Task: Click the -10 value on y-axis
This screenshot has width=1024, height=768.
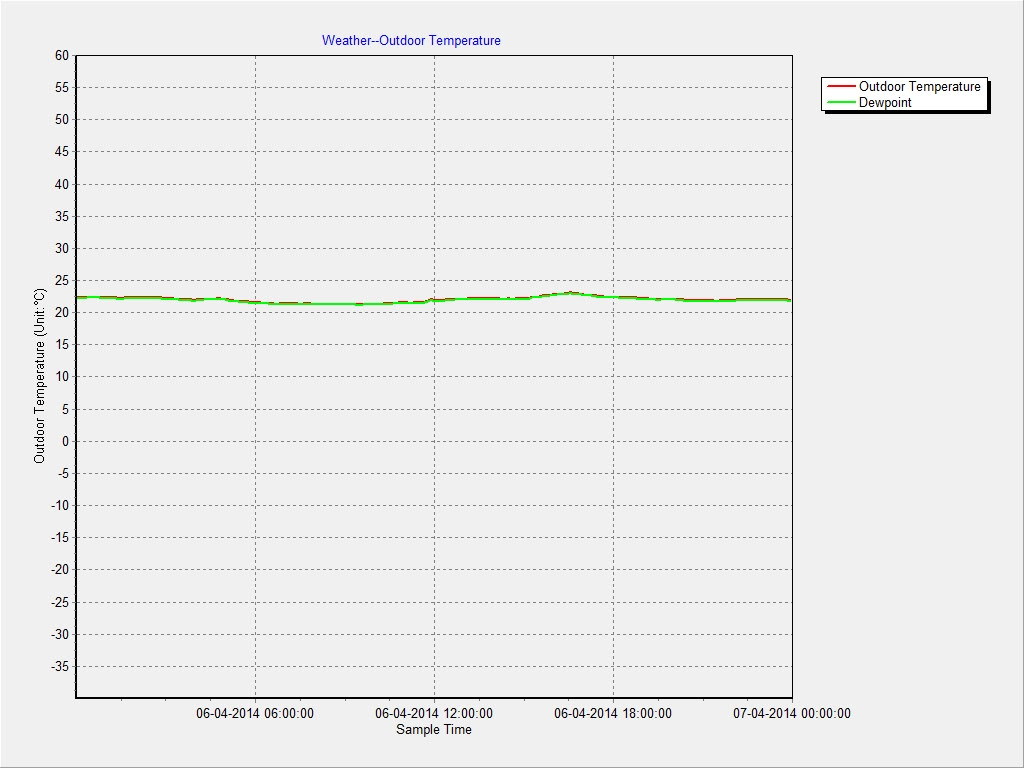Action: click(x=59, y=505)
